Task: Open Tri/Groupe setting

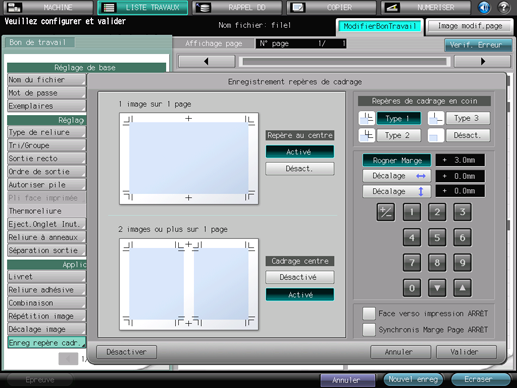Action: [x=47, y=146]
